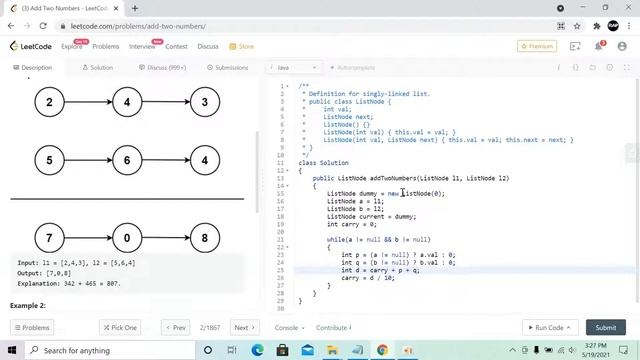Viewport: 640px width, 360px height.
Task: Bookmark this page with the star
Action: (577, 26)
